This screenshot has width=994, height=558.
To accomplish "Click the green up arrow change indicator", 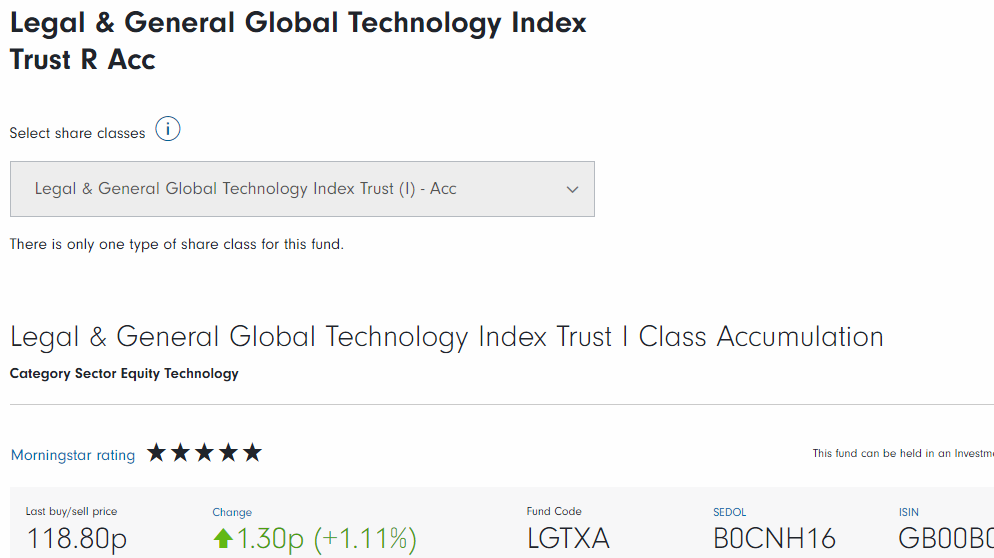I will coord(223,539).
